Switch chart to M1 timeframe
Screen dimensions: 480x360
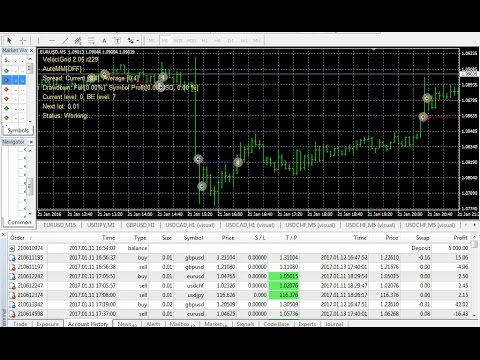pos(152,41)
